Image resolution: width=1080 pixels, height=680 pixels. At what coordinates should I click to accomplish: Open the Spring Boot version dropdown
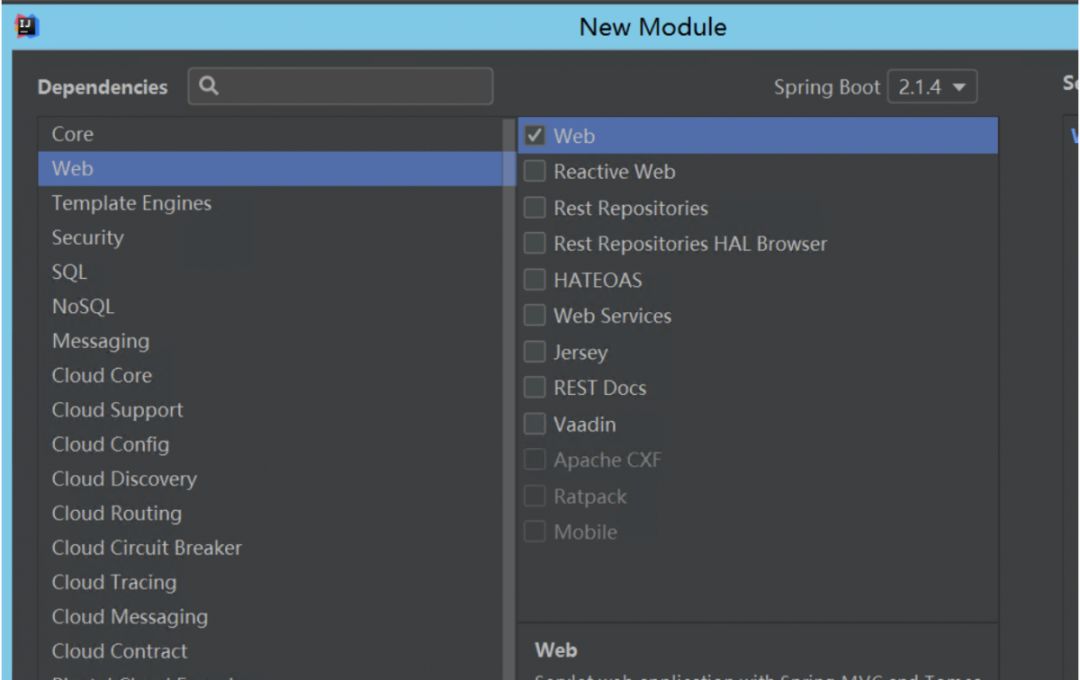click(932, 87)
